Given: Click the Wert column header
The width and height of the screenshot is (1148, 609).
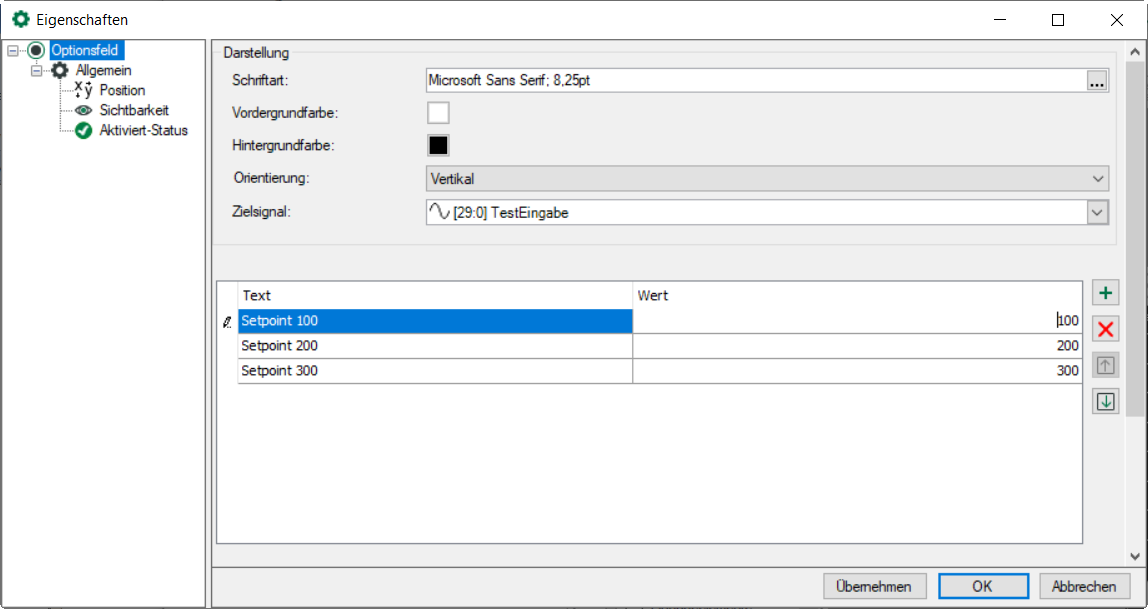Looking at the screenshot, I should coord(857,295).
